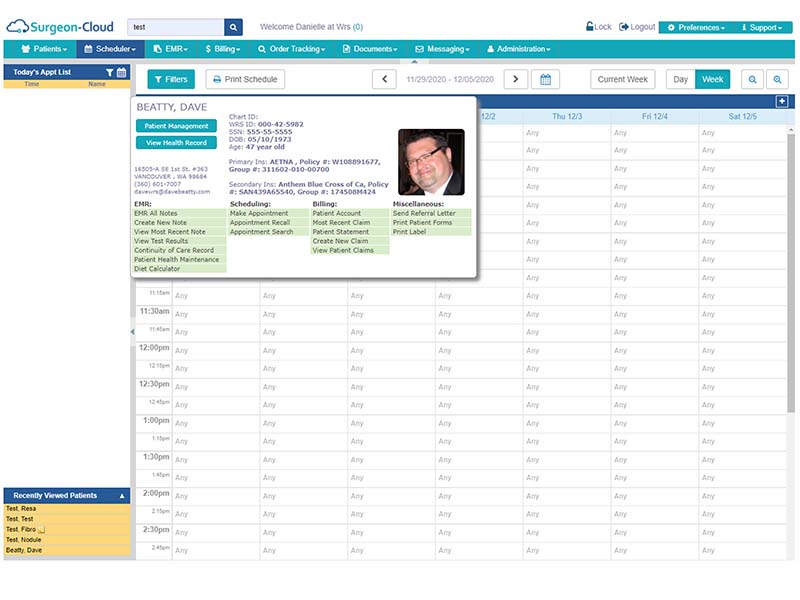800x600 pixels.
Task: Focus the patient search field
Action: point(176,27)
